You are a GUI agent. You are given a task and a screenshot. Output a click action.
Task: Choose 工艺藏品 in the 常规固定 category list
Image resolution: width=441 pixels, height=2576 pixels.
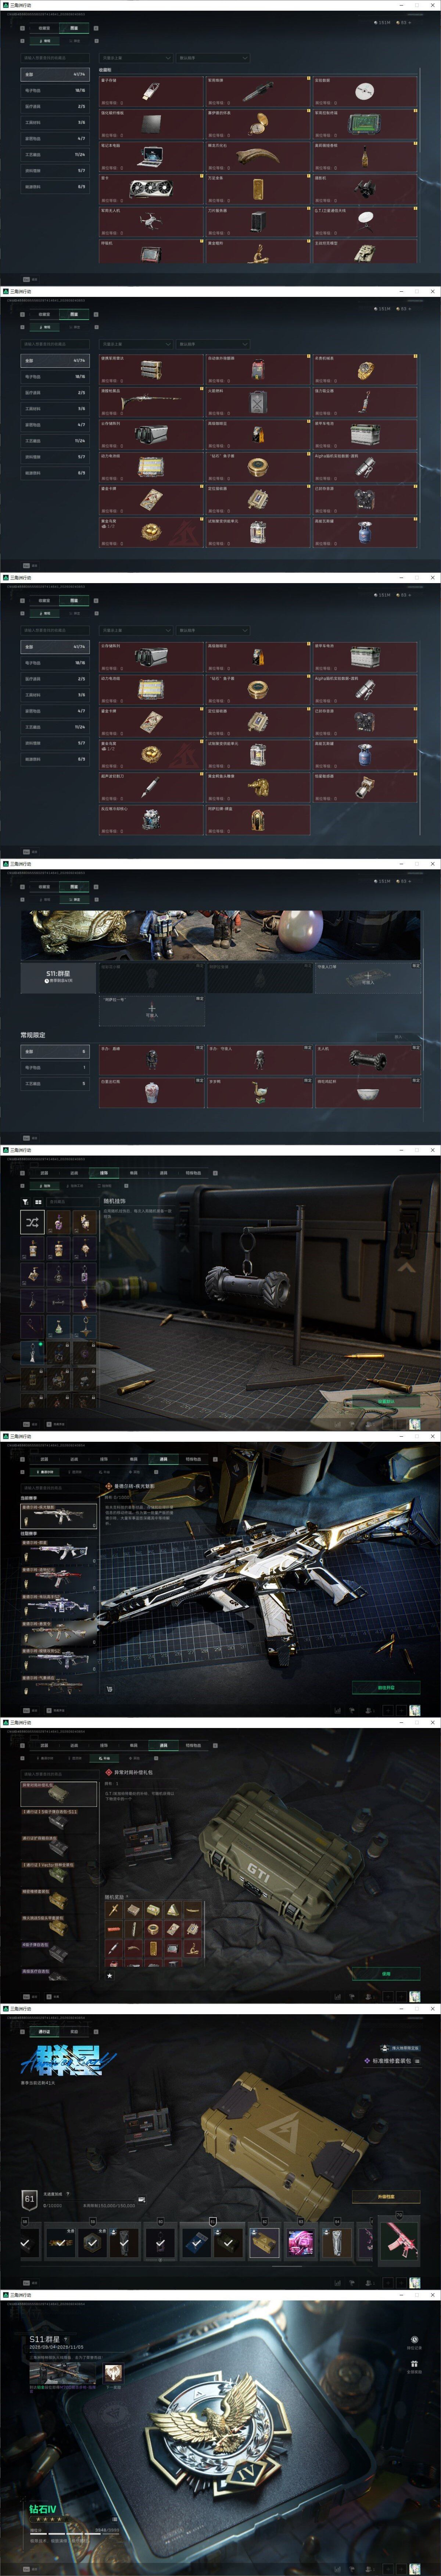click(55, 1083)
